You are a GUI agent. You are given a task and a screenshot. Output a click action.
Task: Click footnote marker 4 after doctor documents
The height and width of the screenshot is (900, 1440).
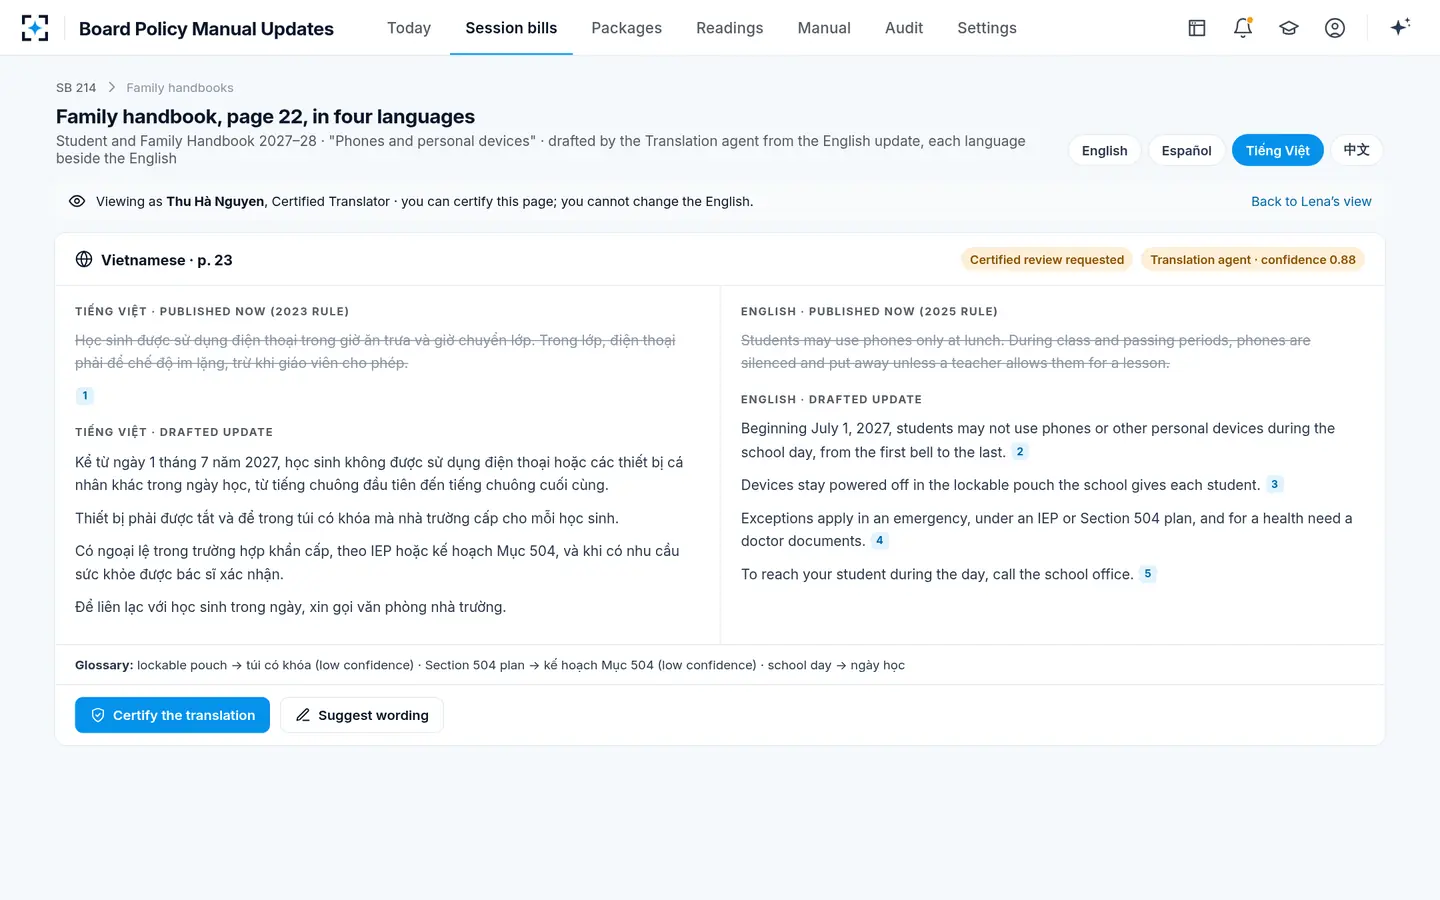880,541
